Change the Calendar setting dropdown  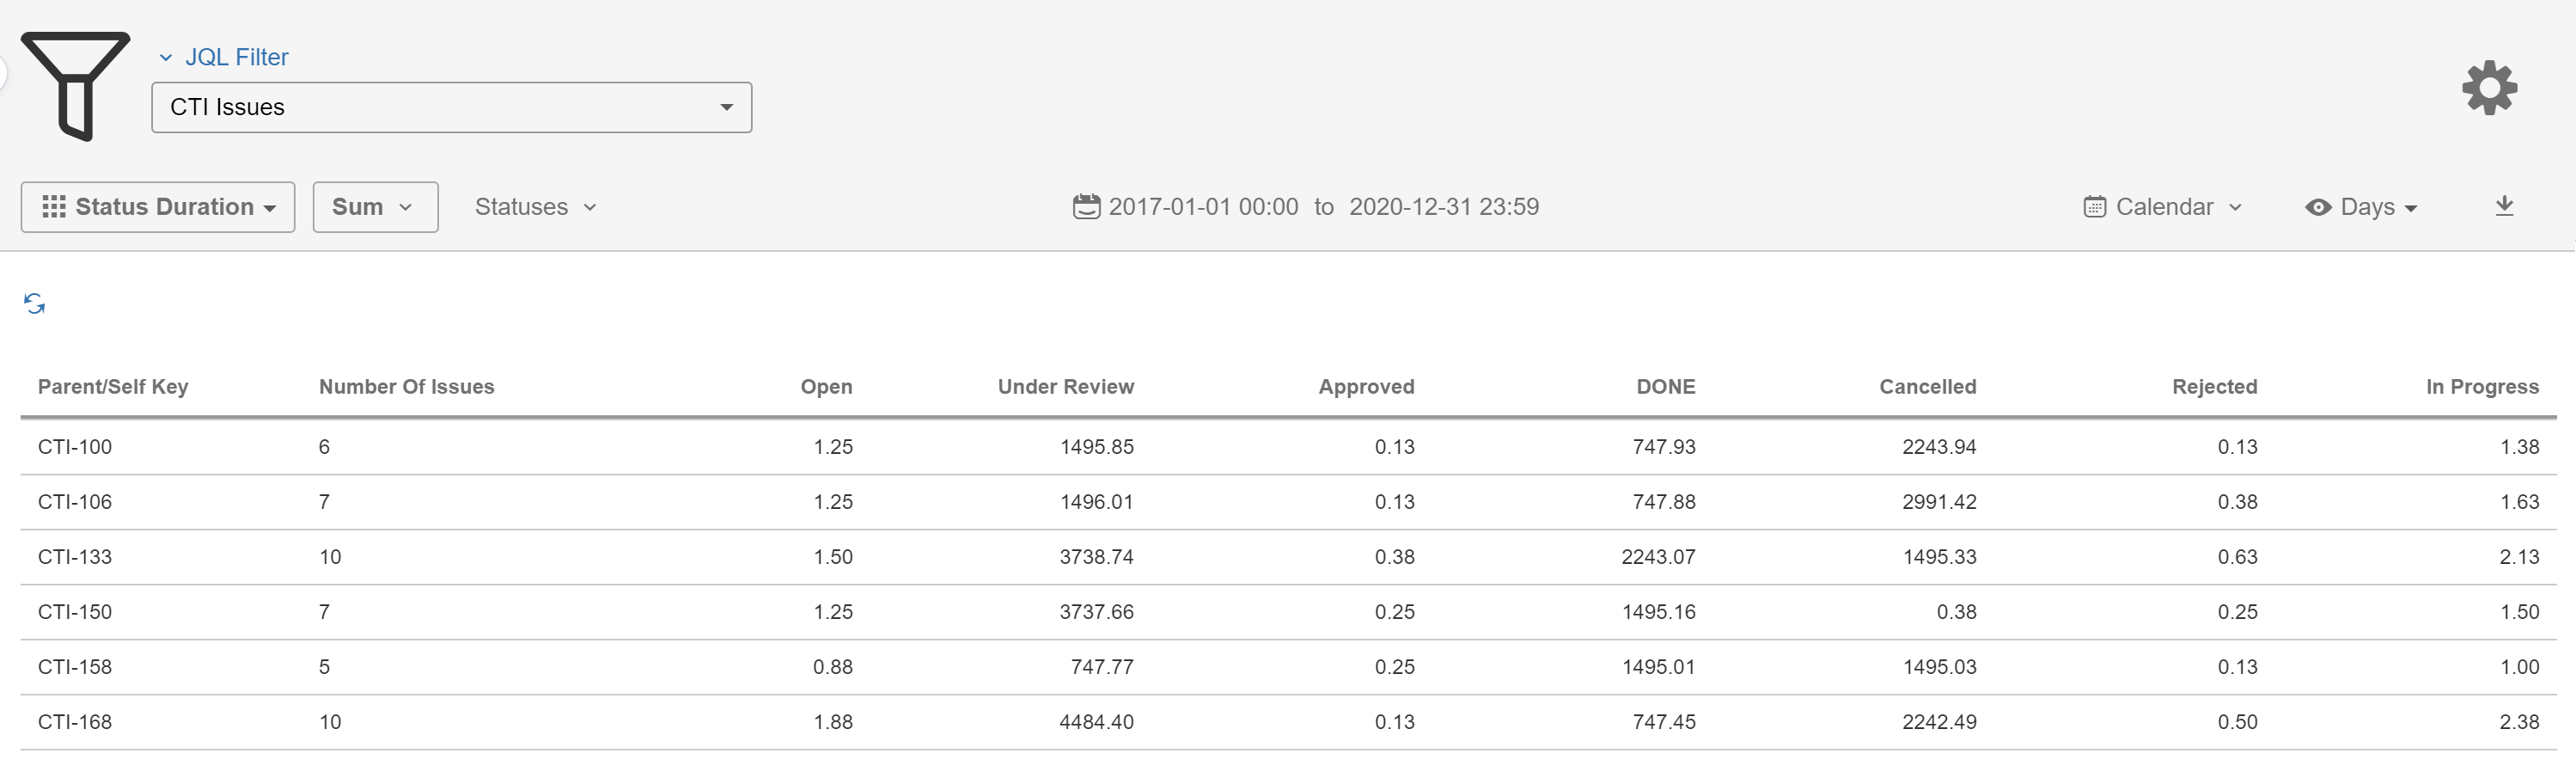tap(2163, 207)
